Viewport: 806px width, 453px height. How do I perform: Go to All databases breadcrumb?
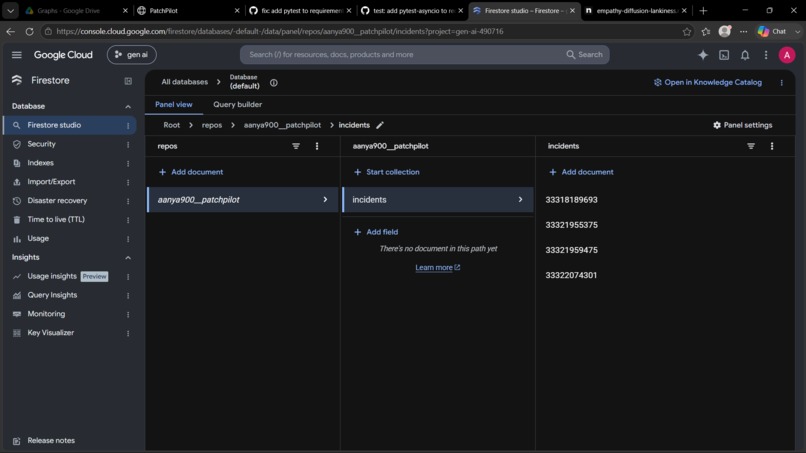point(185,82)
